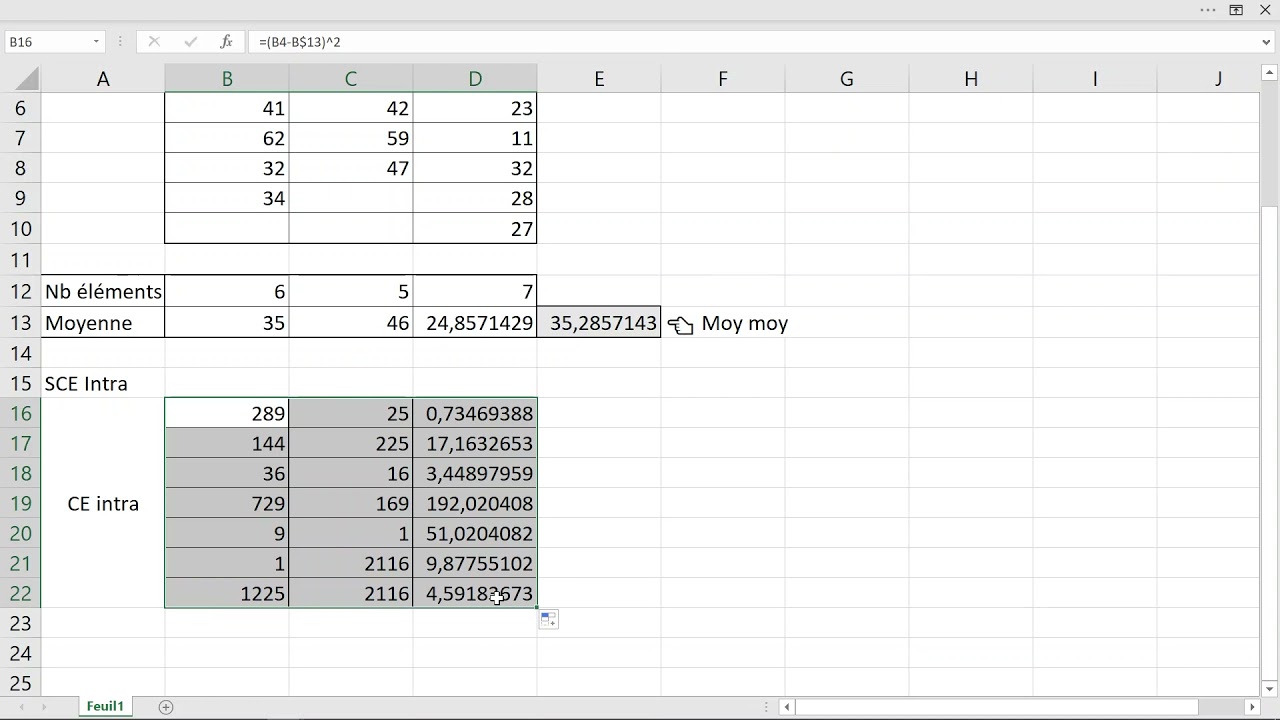Select column B header
Viewport: 1280px width, 720px height.
point(227,79)
